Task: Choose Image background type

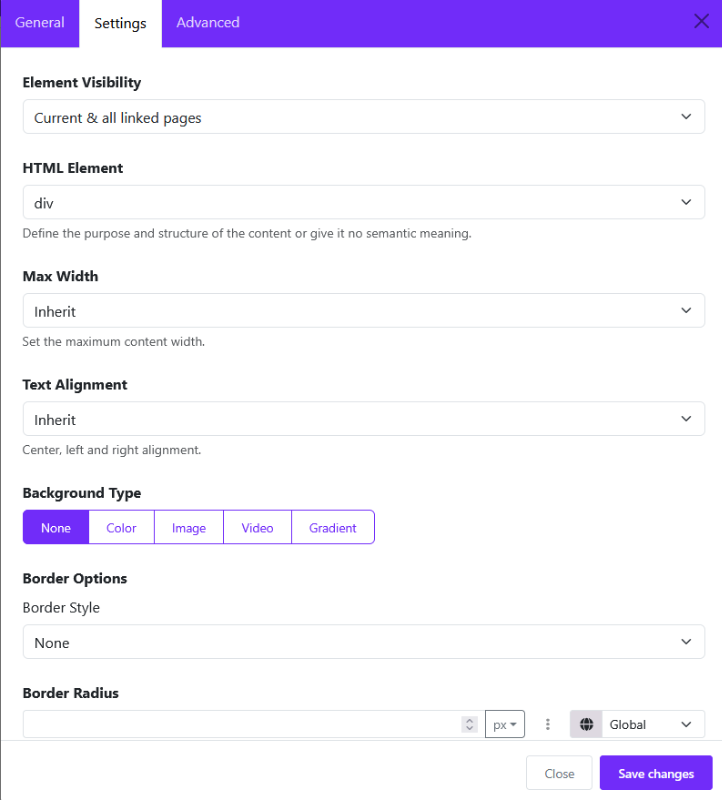Action: (x=189, y=528)
